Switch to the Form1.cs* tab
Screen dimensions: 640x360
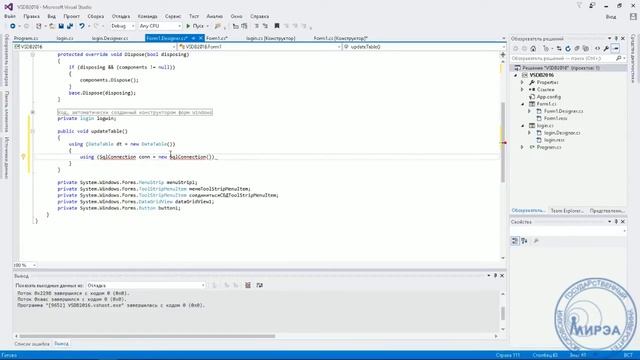pos(217,38)
